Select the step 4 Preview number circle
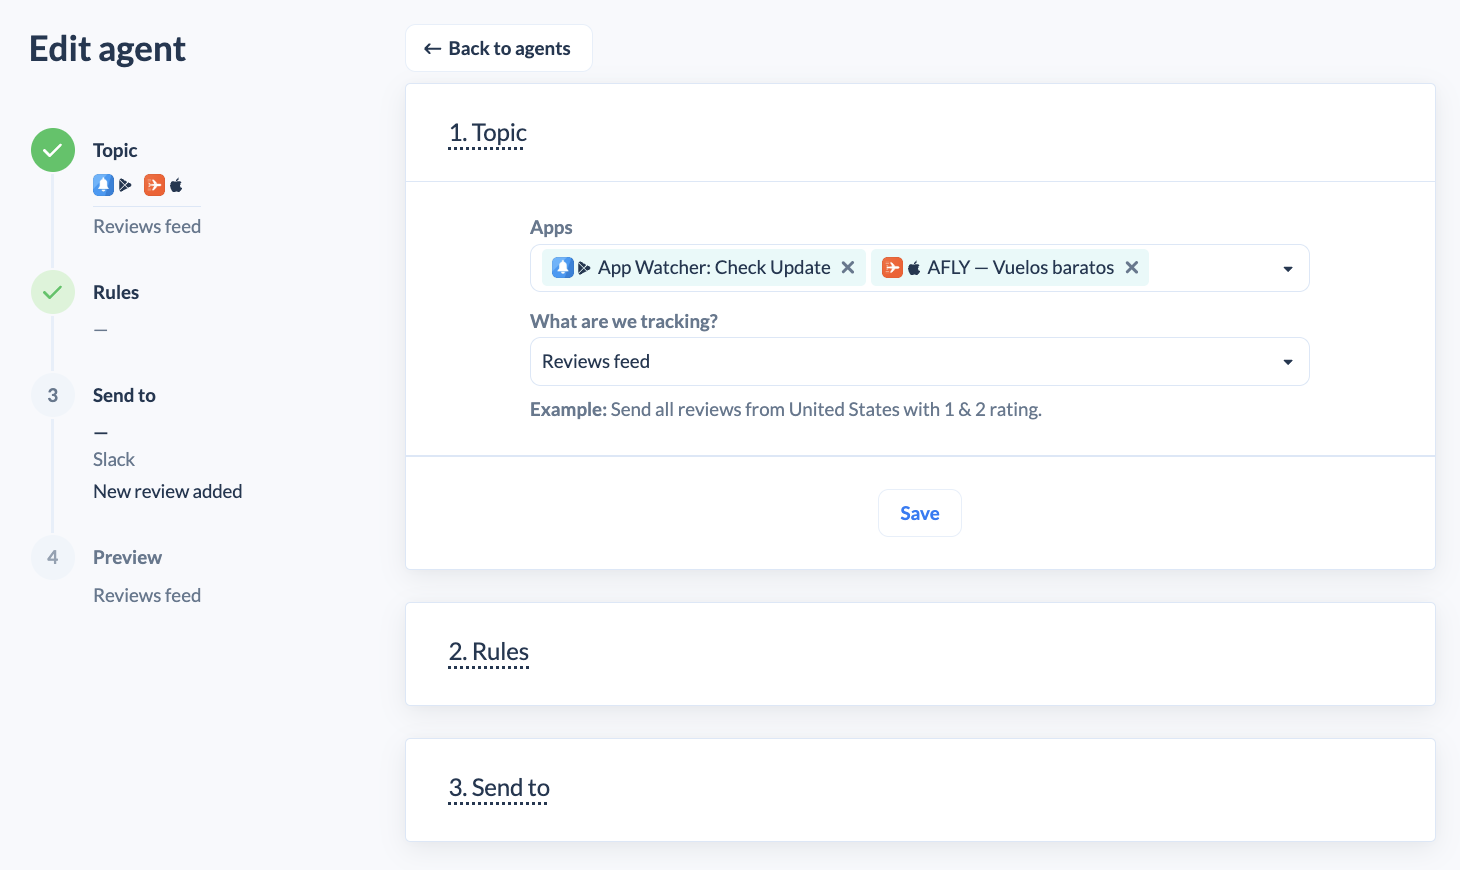This screenshot has width=1460, height=870. coord(53,557)
